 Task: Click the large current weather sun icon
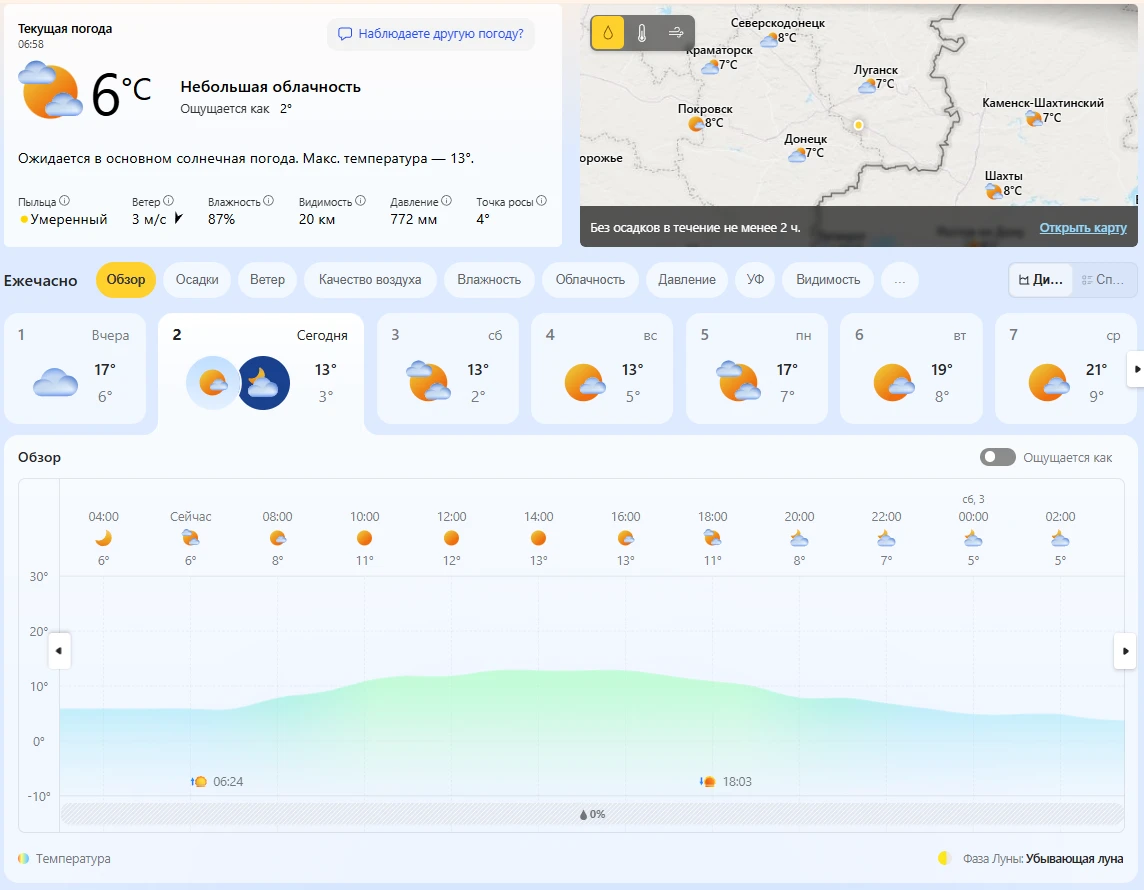click(x=50, y=90)
